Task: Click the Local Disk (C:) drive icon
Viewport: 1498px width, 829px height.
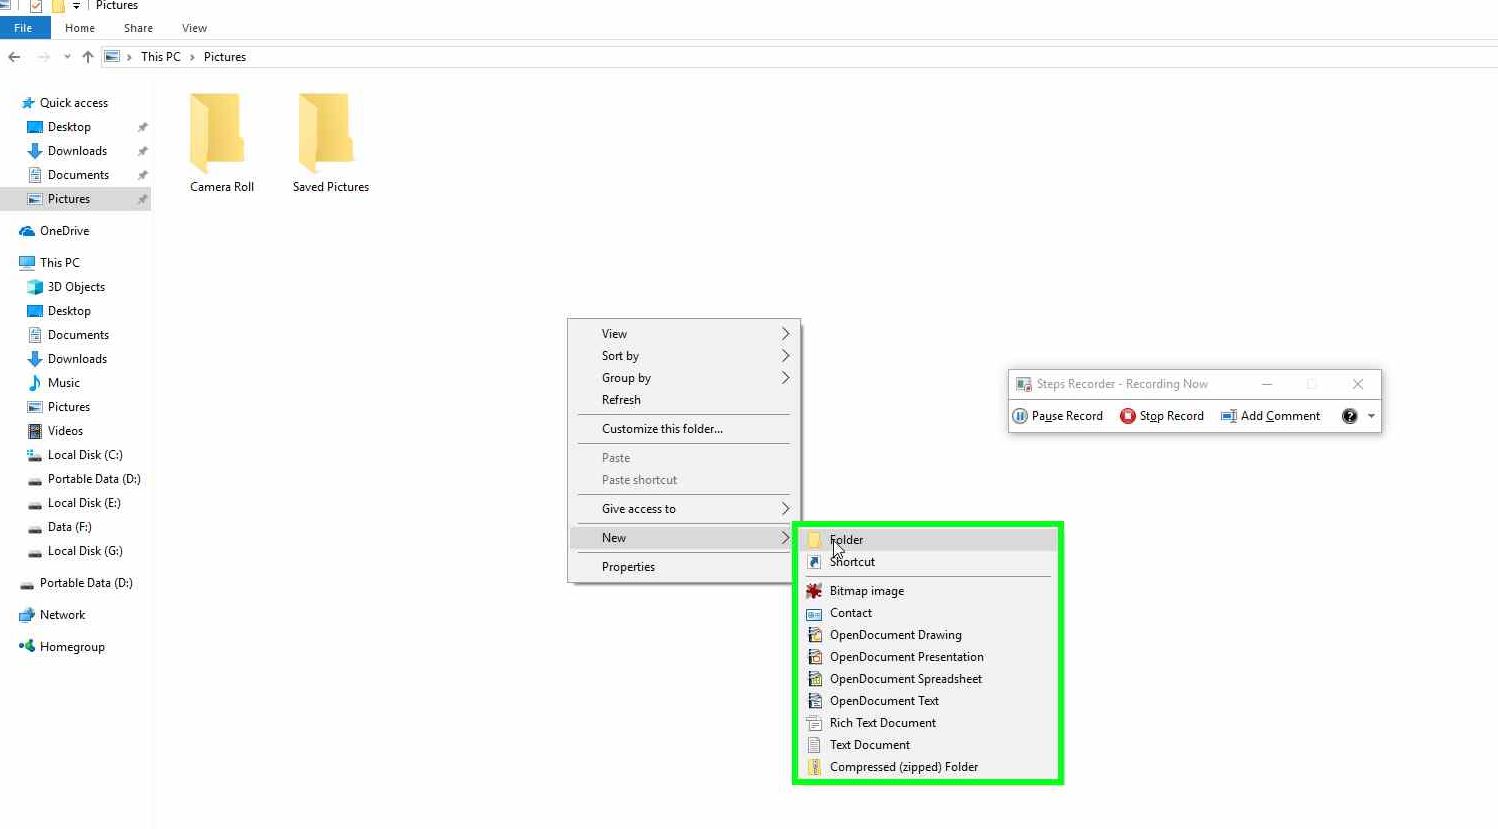Action: tap(35, 455)
